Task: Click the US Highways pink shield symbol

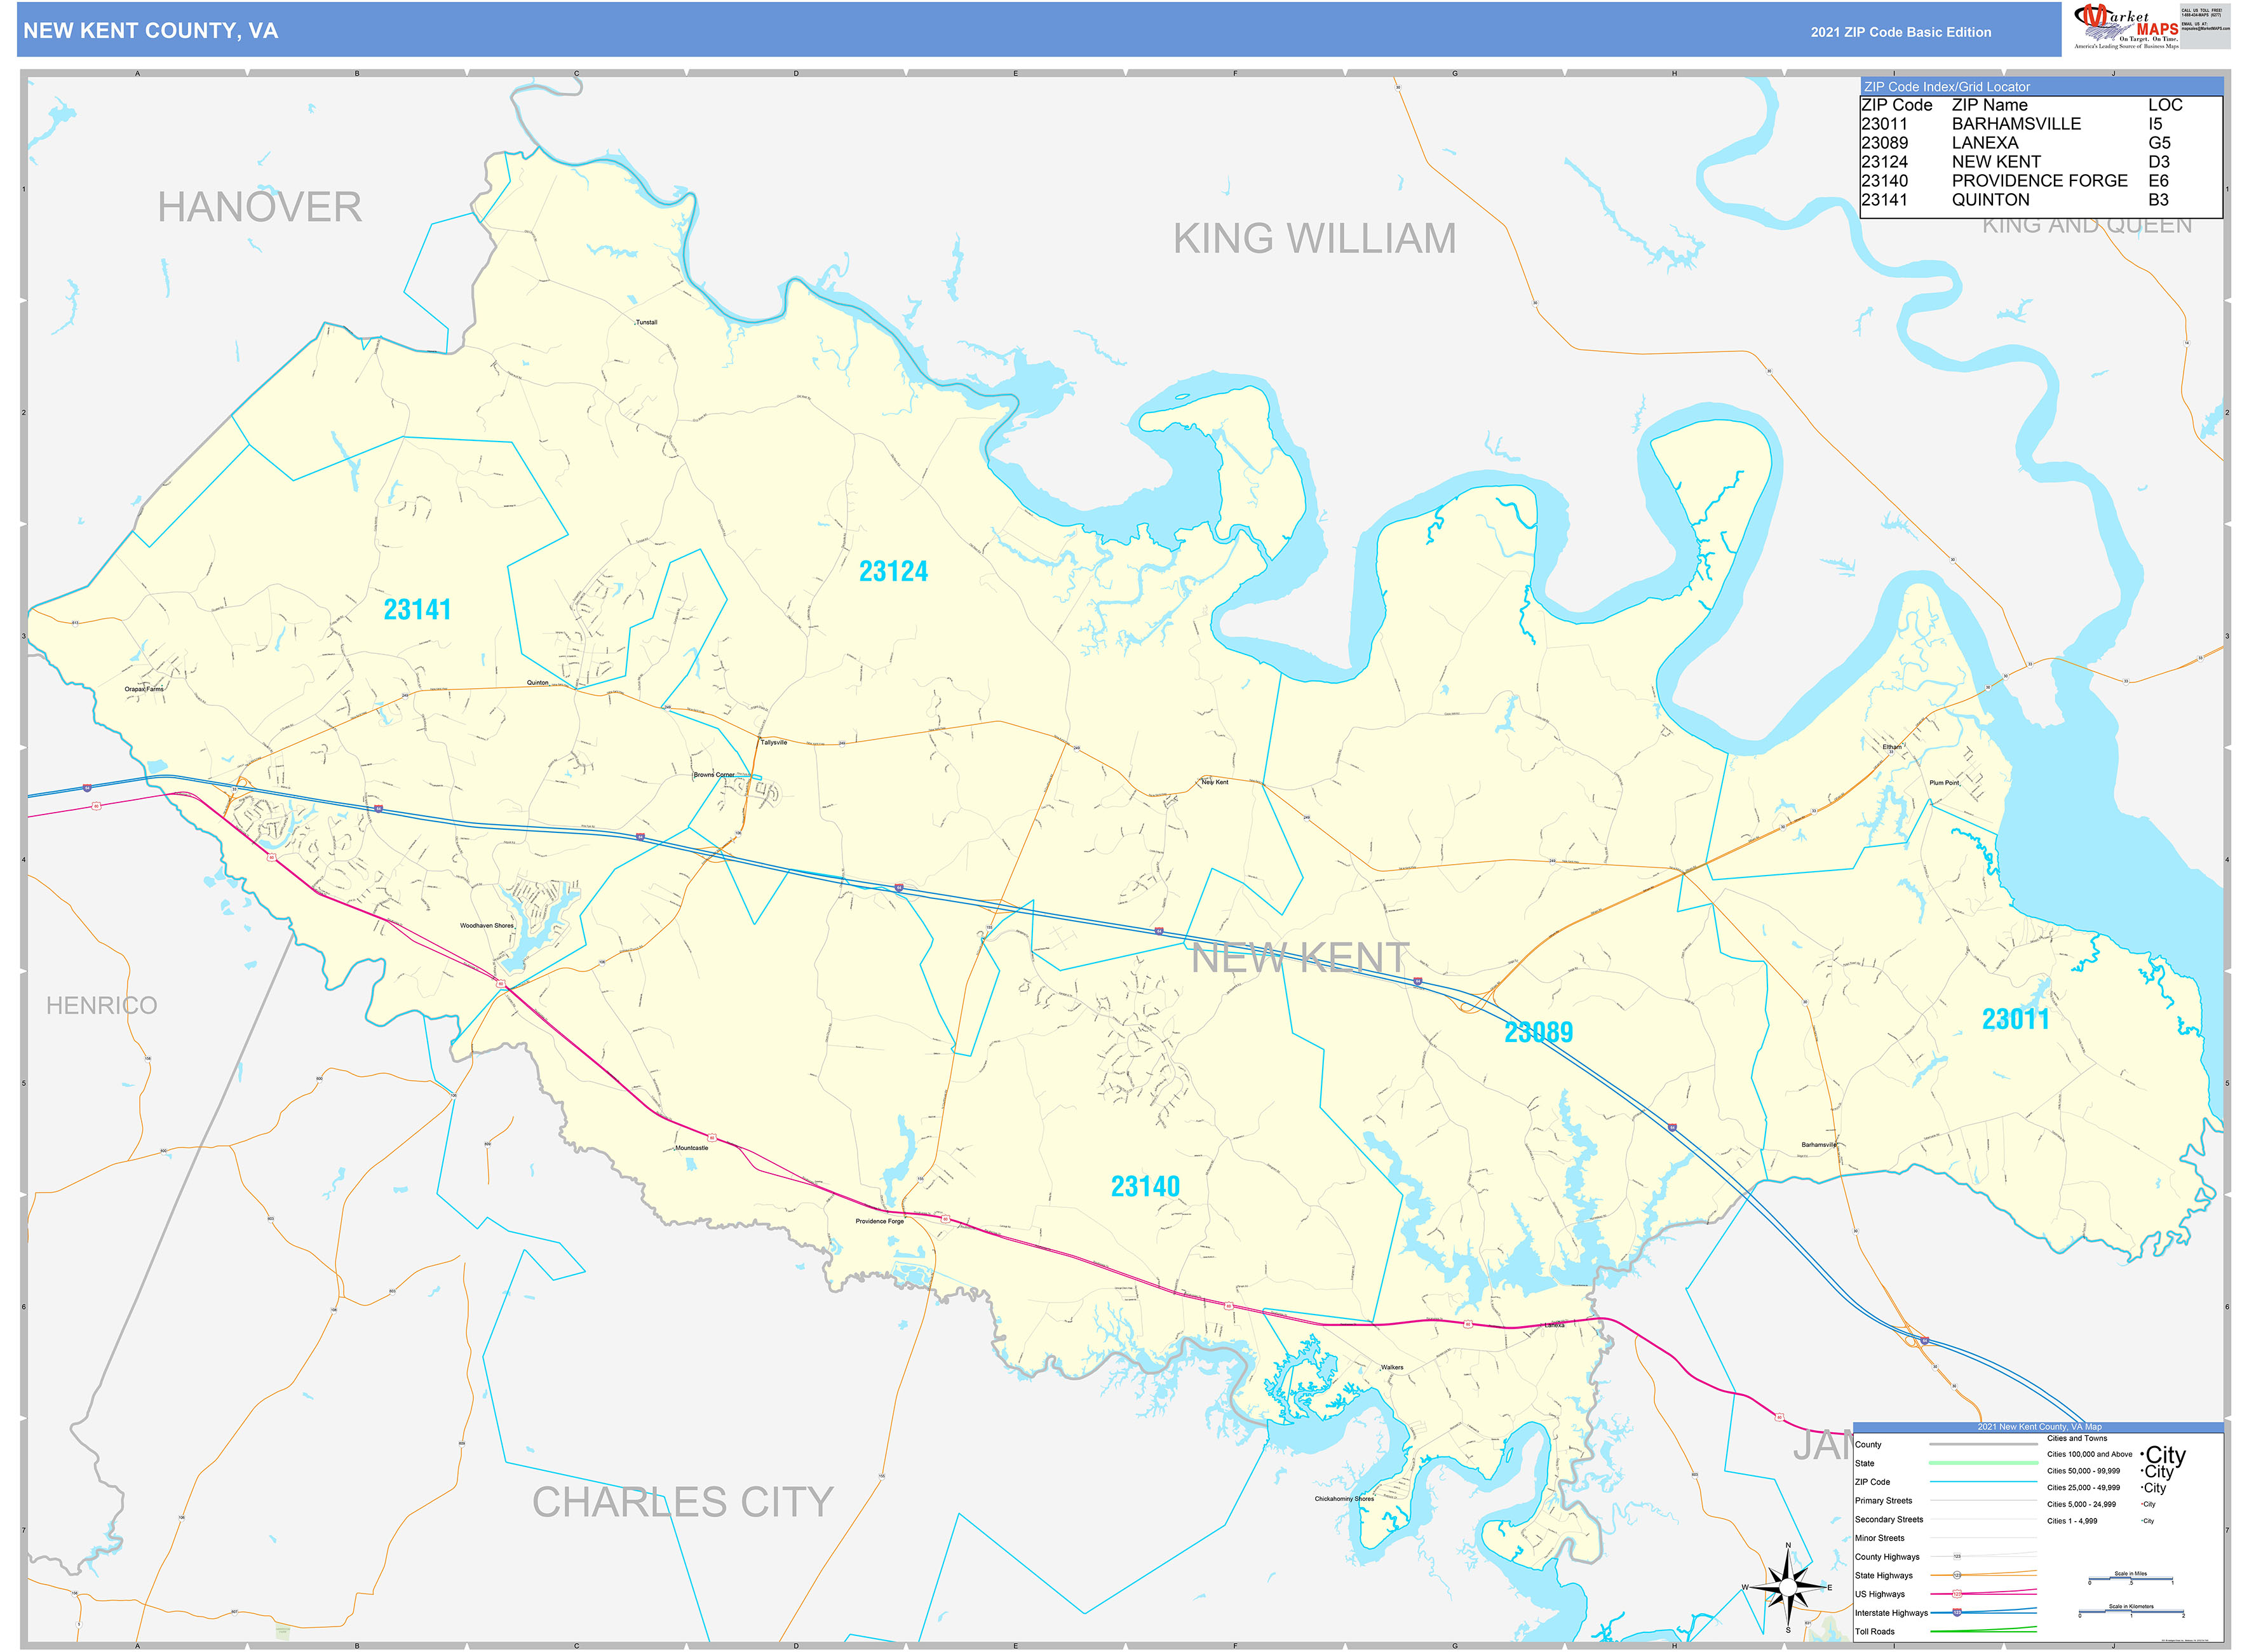Action: click(1957, 1594)
